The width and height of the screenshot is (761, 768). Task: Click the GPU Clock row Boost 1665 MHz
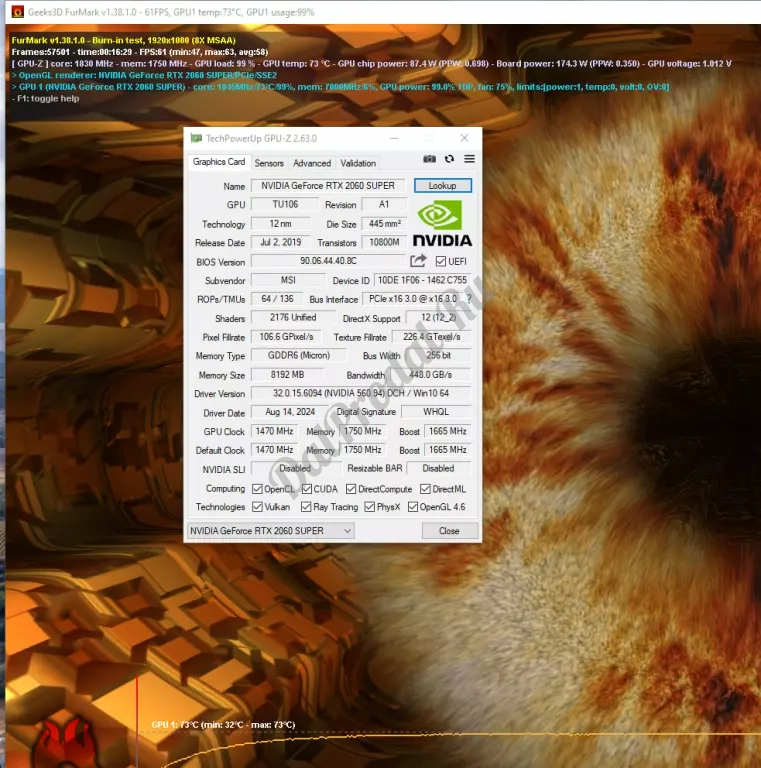coord(448,431)
